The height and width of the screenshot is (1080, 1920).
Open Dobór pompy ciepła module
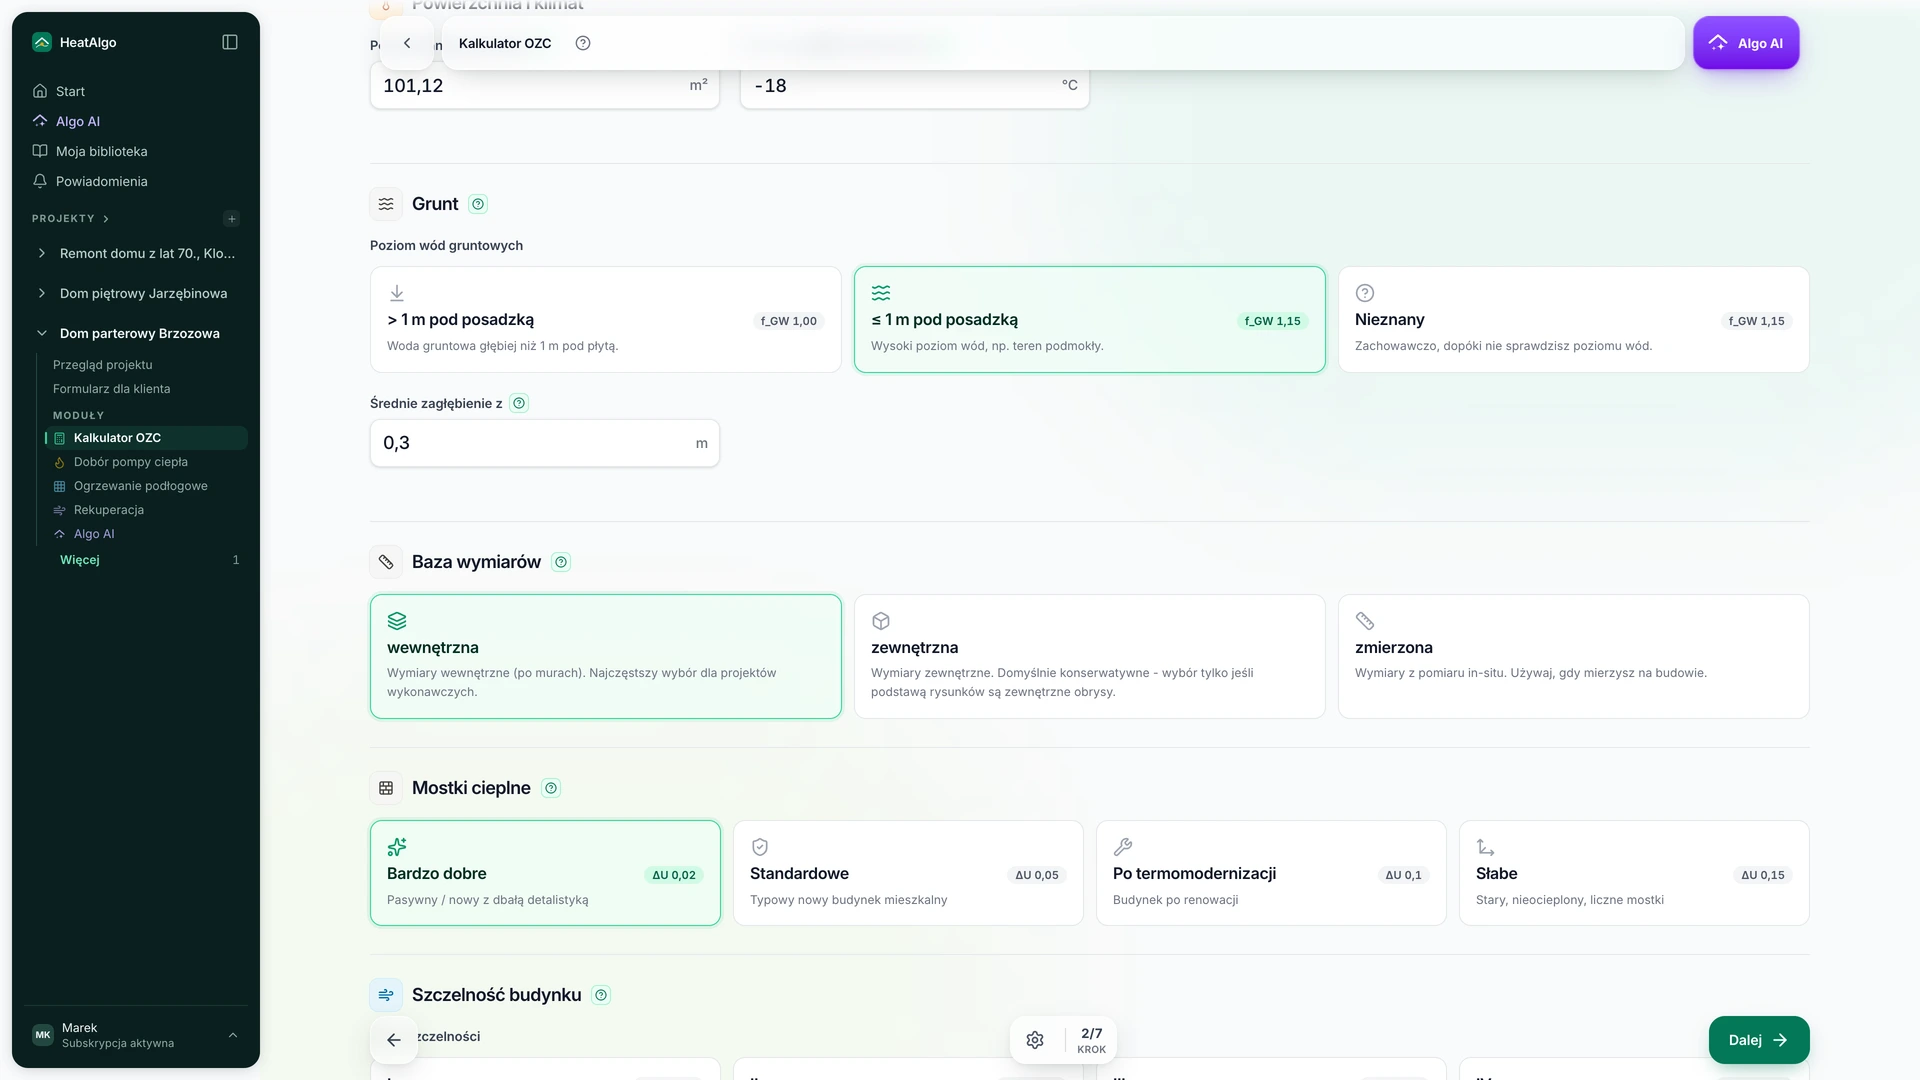(x=131, y=462)
